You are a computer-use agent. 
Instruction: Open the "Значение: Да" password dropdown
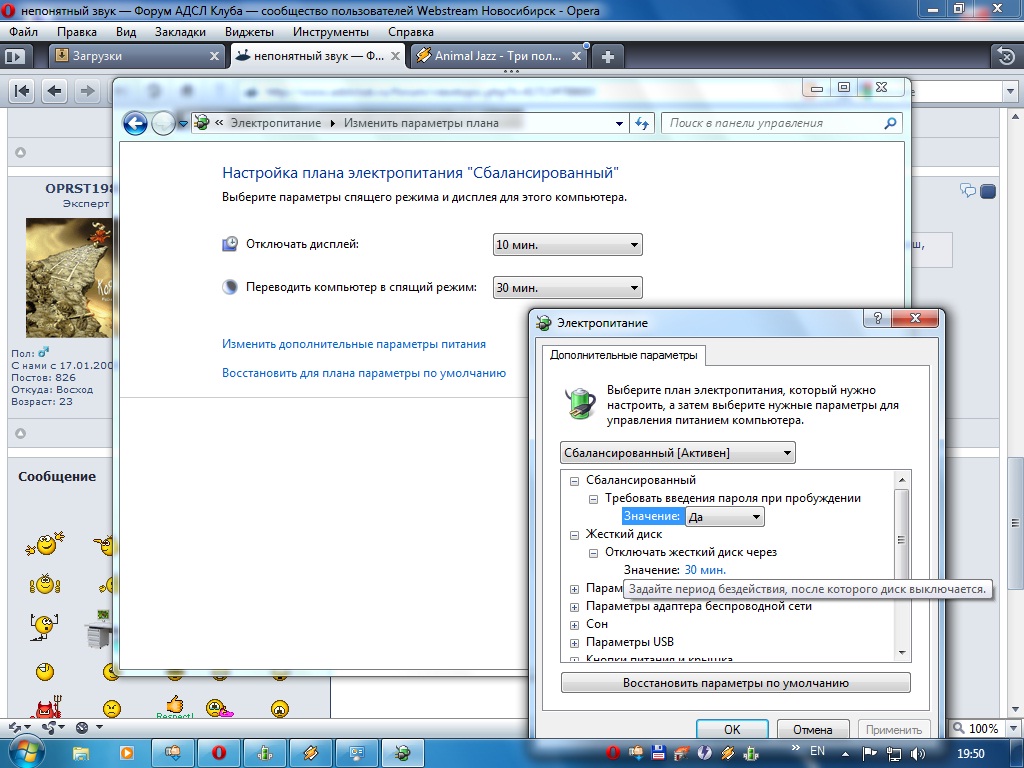pyautogui.click(x=725, y=517)
